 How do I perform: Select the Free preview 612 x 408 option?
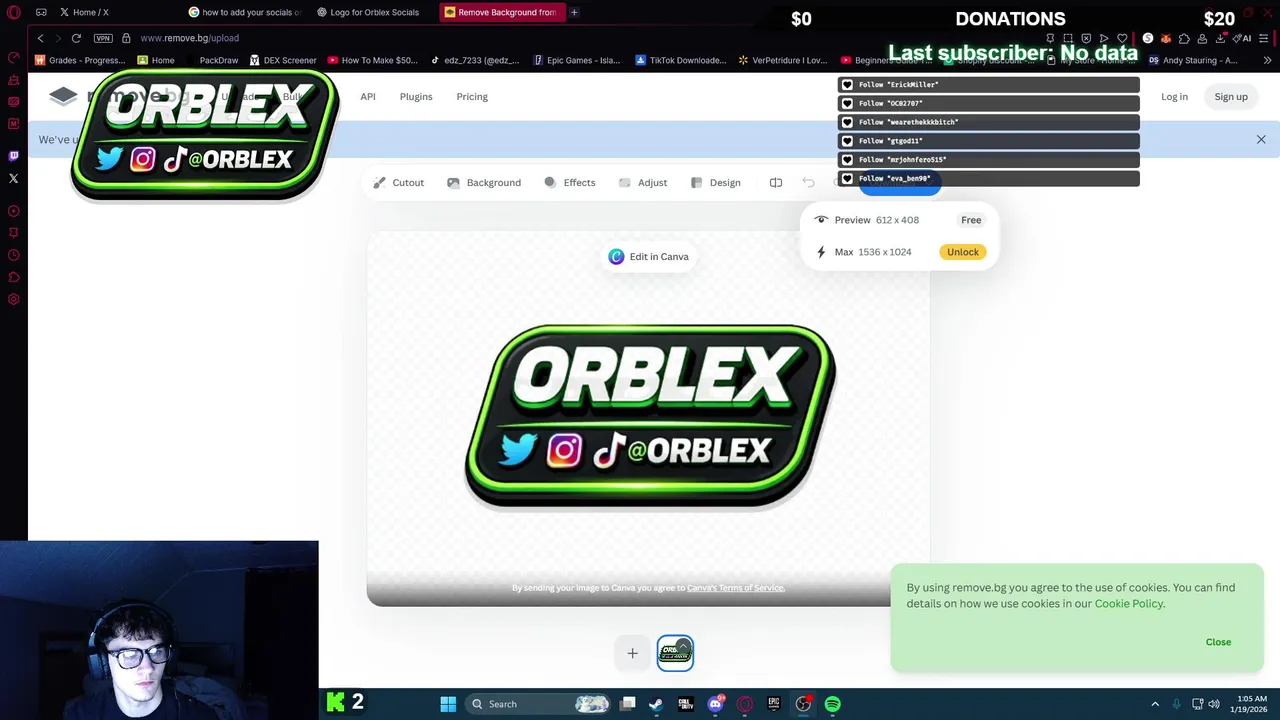point(898,220)
